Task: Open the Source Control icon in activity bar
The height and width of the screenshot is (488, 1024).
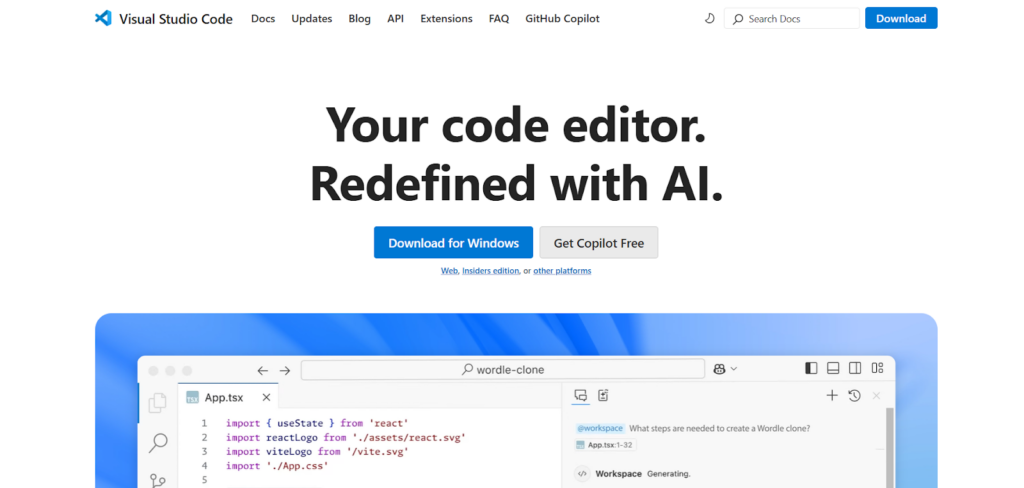Action: tap(157, 480)
